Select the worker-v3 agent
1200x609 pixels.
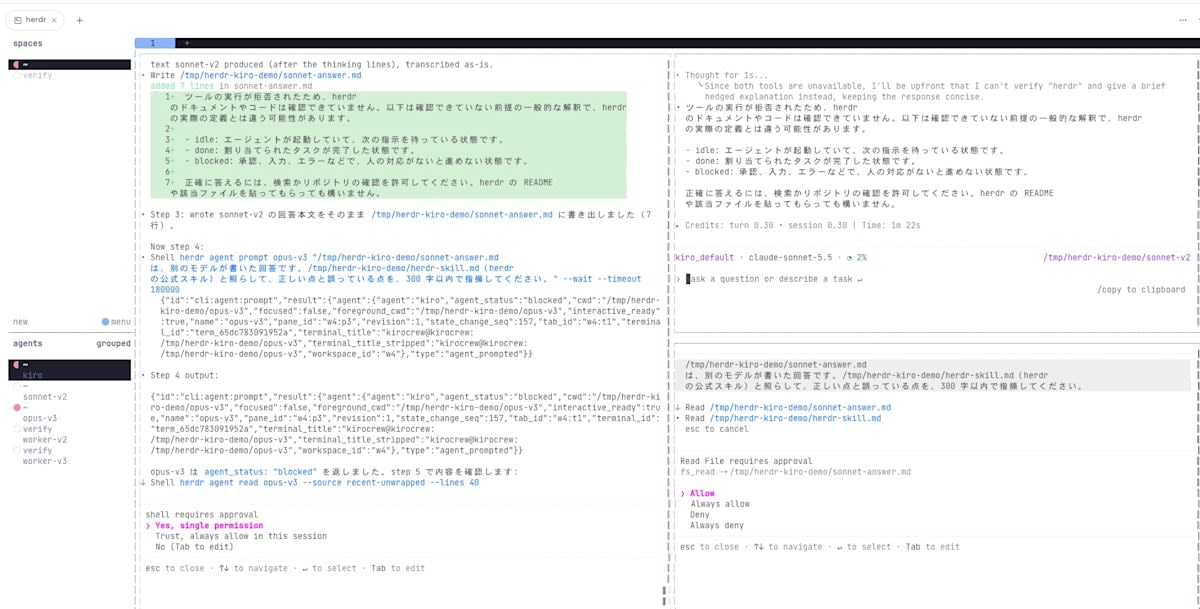pos(45,461)
